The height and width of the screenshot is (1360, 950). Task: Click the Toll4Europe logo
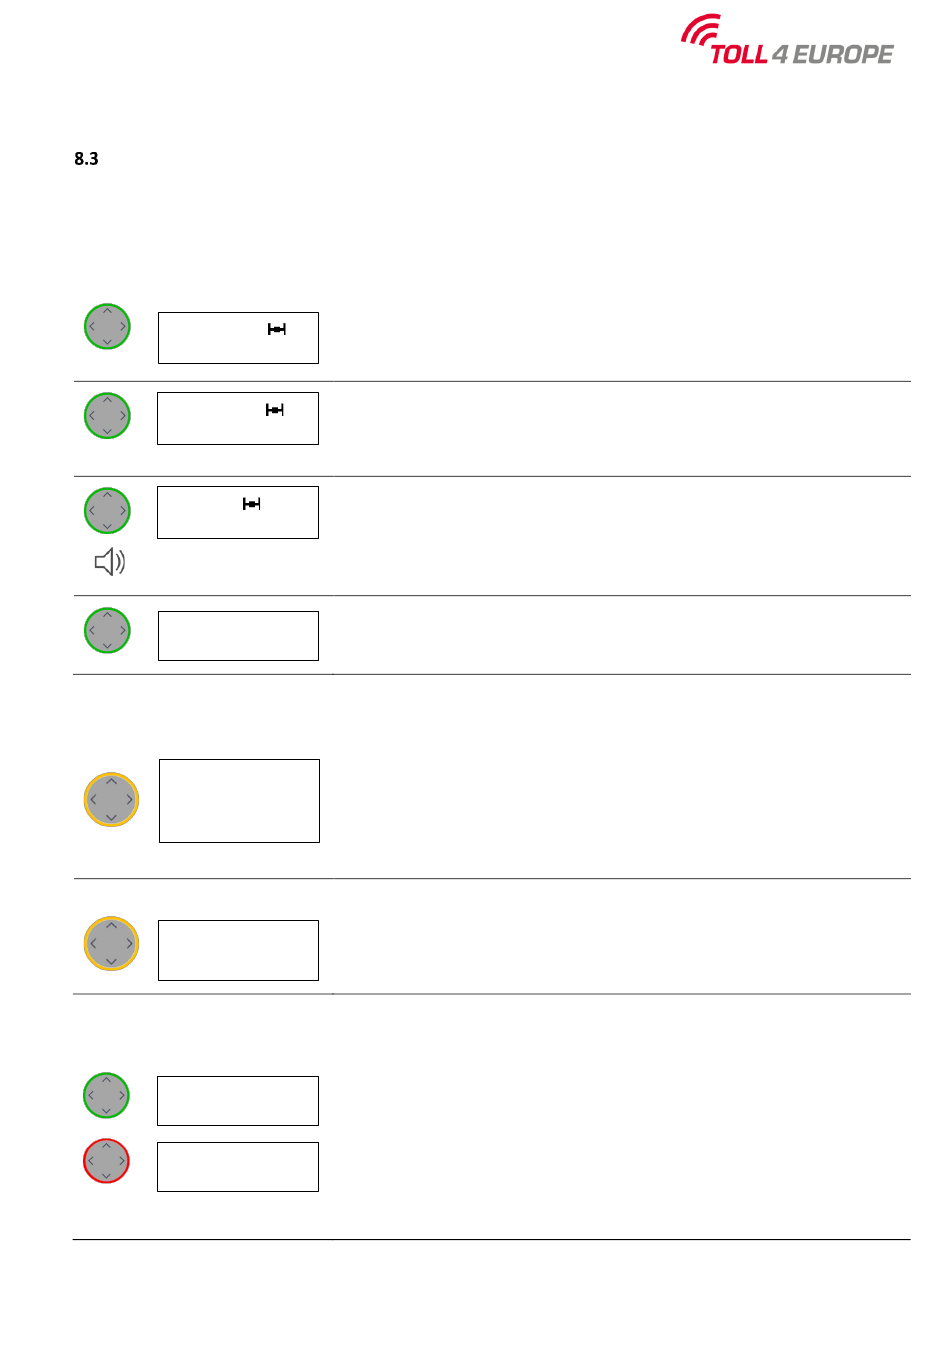787,42
